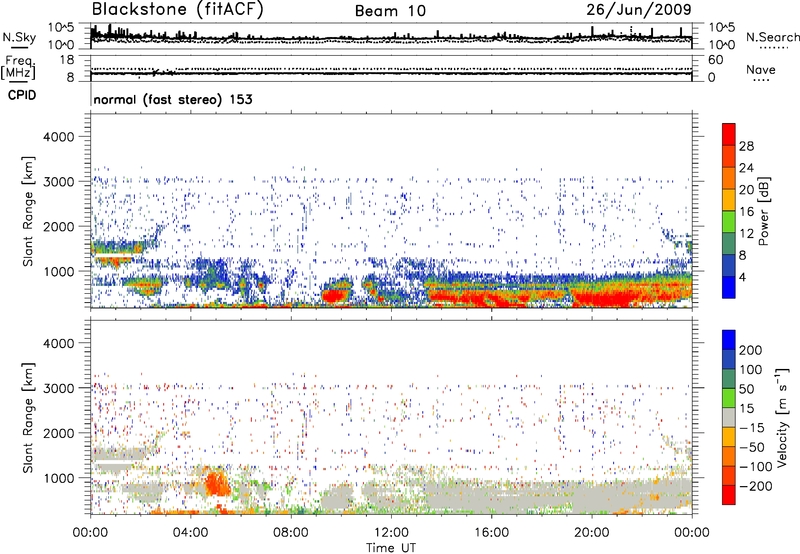The image size is (800, 554).
Task: Click the red high-power patch near 09:30
Action: pos(332,296)
